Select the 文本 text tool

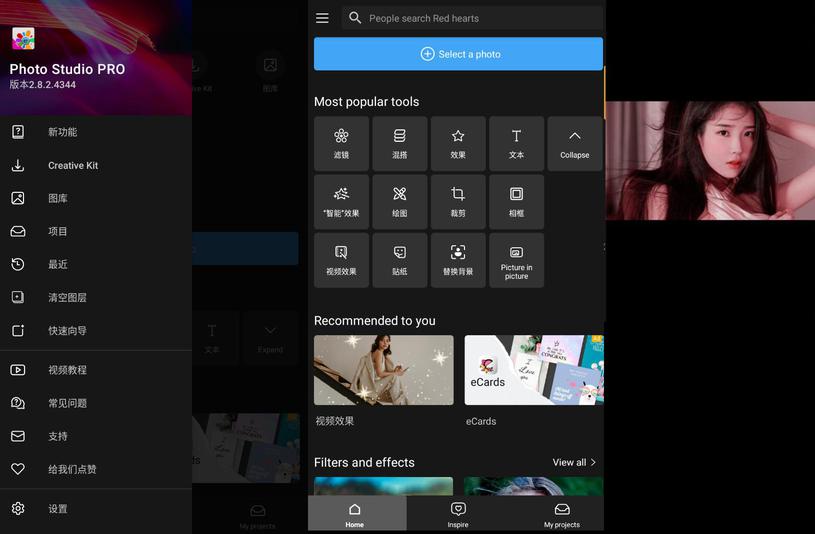pos(516,143)
